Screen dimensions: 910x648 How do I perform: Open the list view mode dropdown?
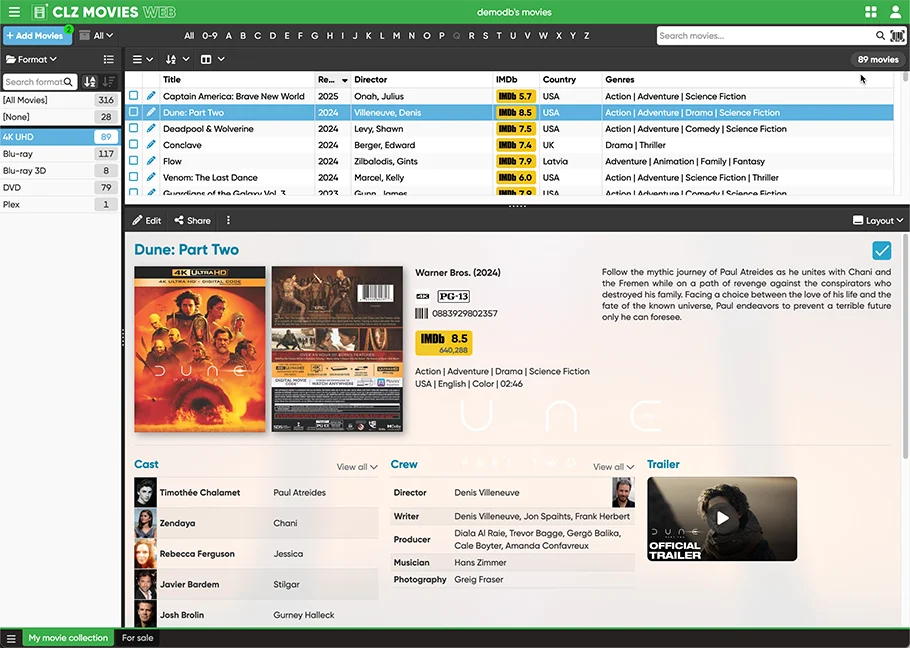click(142, 59)
